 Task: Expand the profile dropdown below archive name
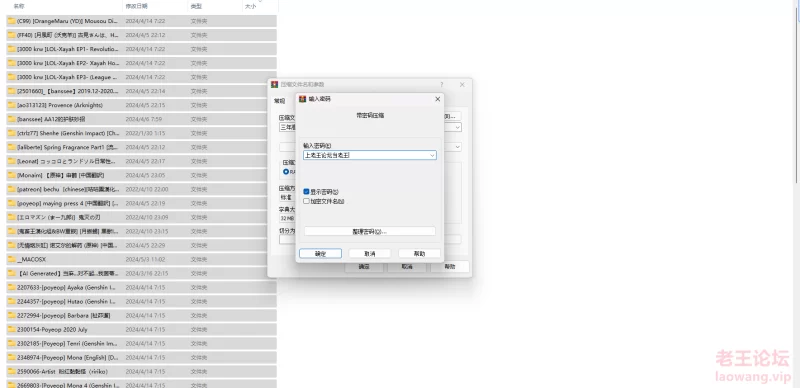[457, 147]
